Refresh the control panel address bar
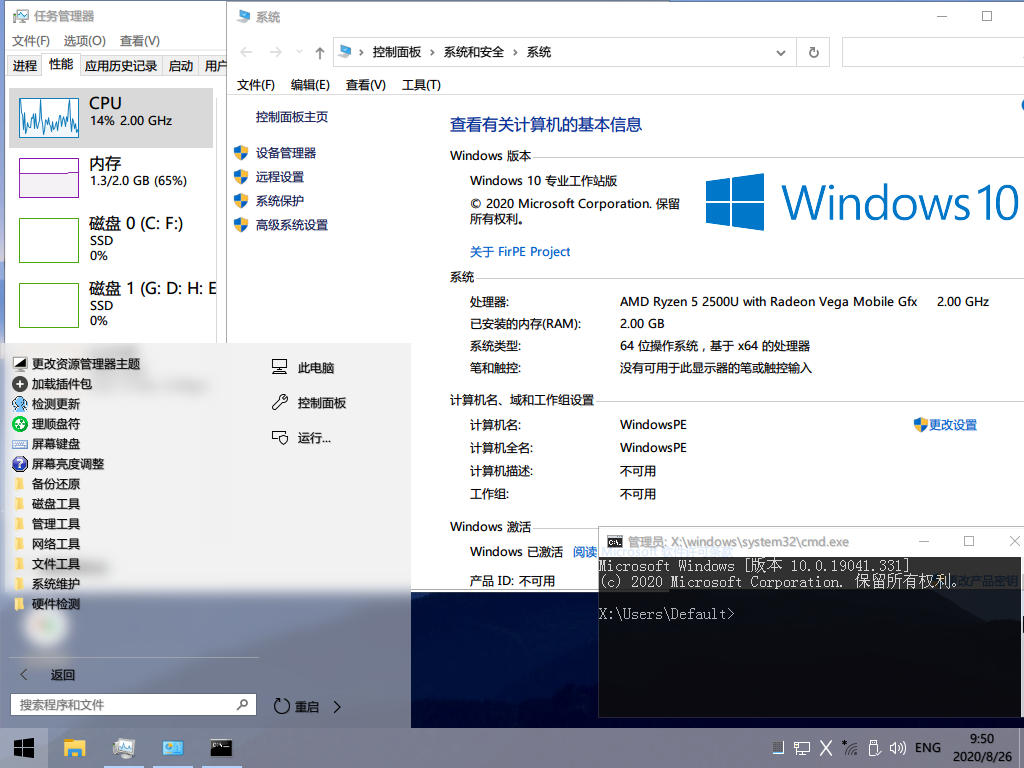This screenshot has width=1024, height=768. click(x=814, y=52)
